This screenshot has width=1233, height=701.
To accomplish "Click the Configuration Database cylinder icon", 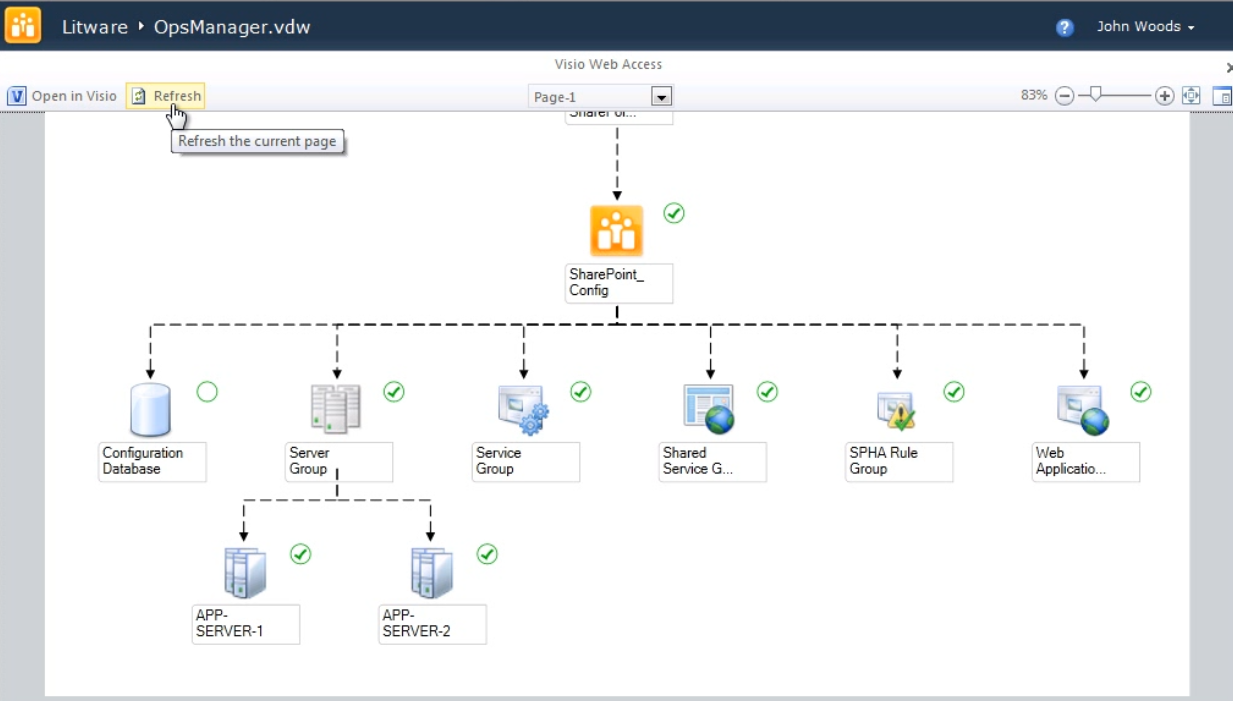I will pos(149,406).
